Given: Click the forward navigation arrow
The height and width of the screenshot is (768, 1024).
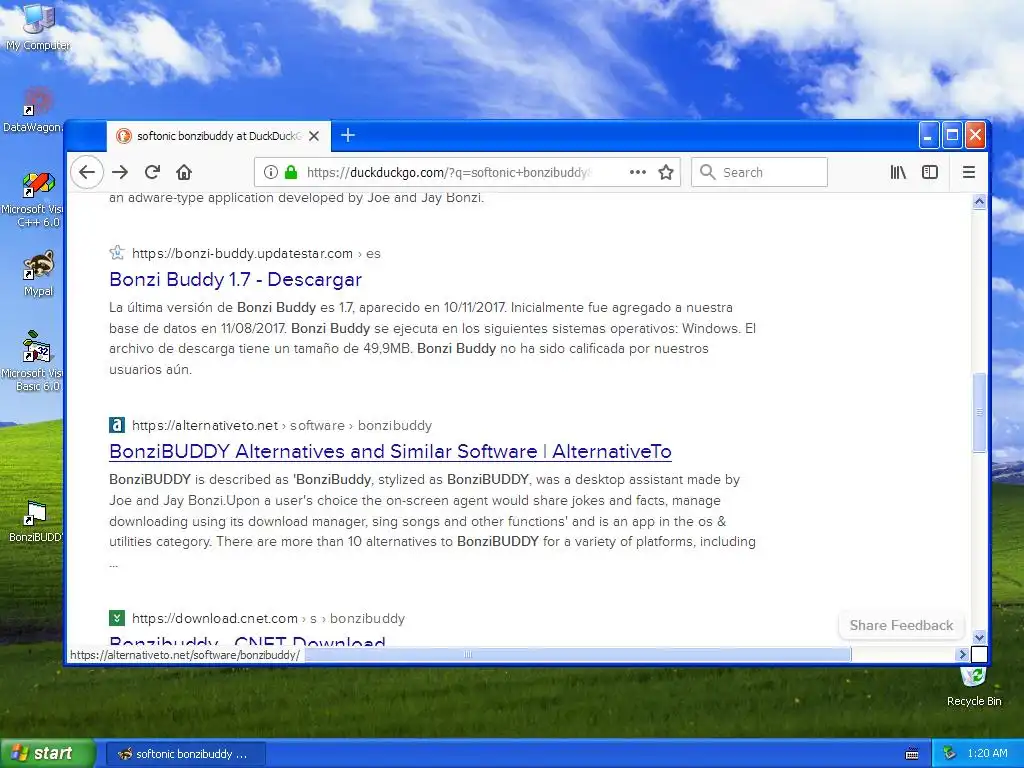Looking at the screenshot, I should pos(120,172).
